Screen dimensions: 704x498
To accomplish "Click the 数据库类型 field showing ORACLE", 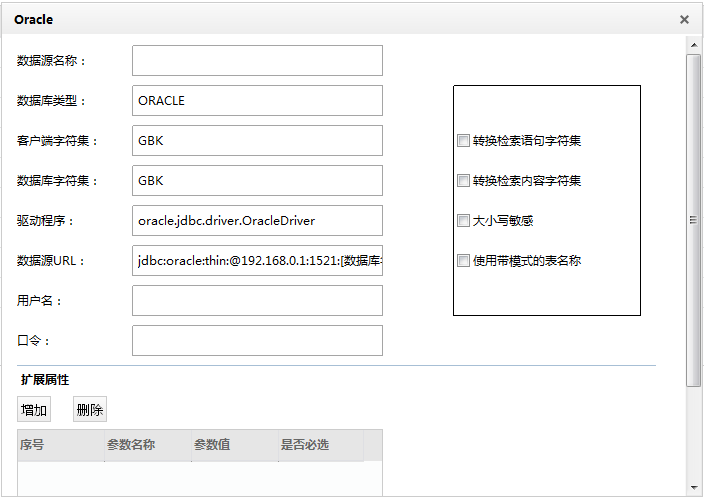I will point(257,101).
